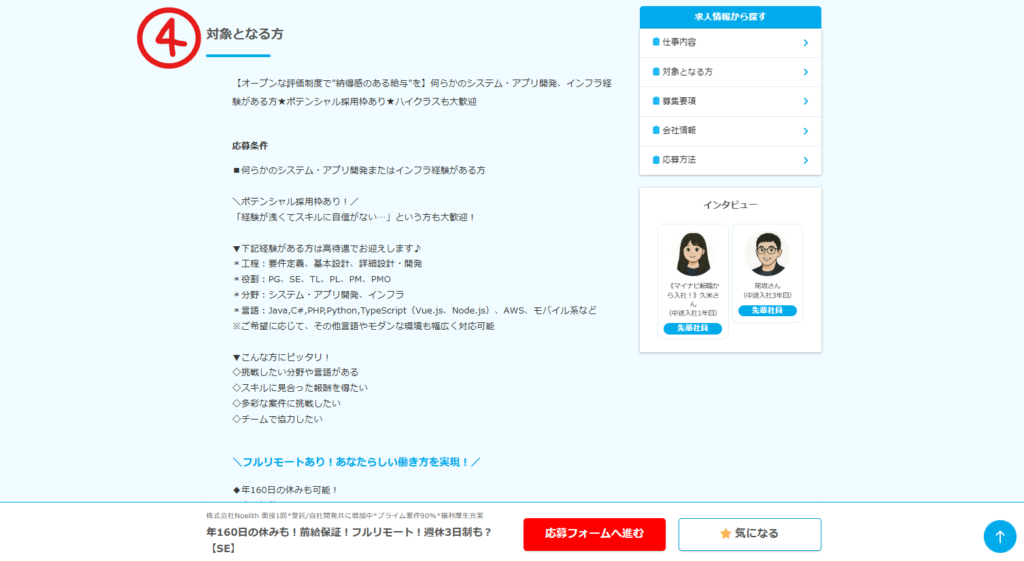
Task: Click the clipboard icon beside 対象となる方
Action: 656,72
